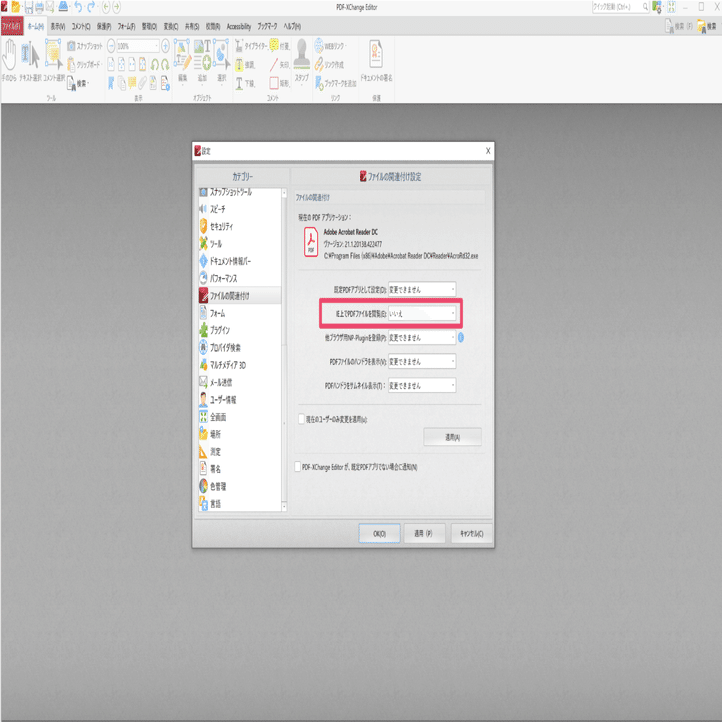This screenshot has width=722, height=722.
Task: Click the 適用(P) button at the dialog bottom
Action: point(424,533)
